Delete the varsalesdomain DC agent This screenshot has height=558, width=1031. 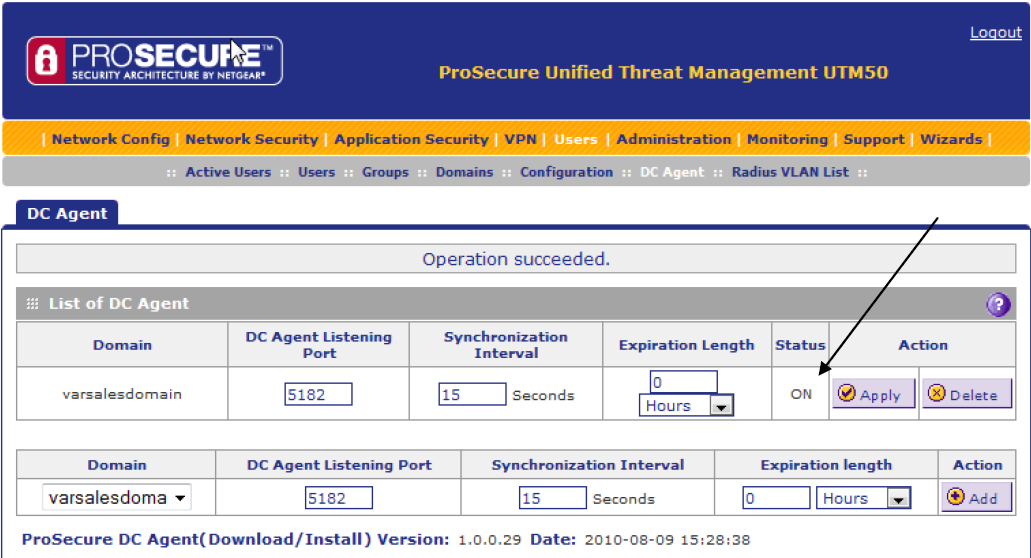coord(966,394)
